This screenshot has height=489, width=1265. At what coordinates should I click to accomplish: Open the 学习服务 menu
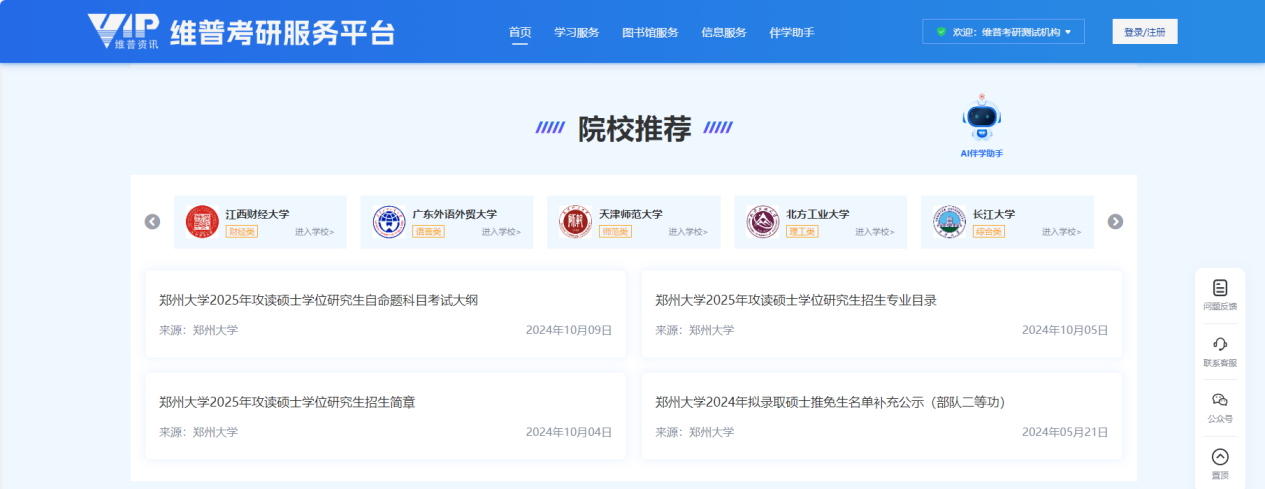pos(576,32)
